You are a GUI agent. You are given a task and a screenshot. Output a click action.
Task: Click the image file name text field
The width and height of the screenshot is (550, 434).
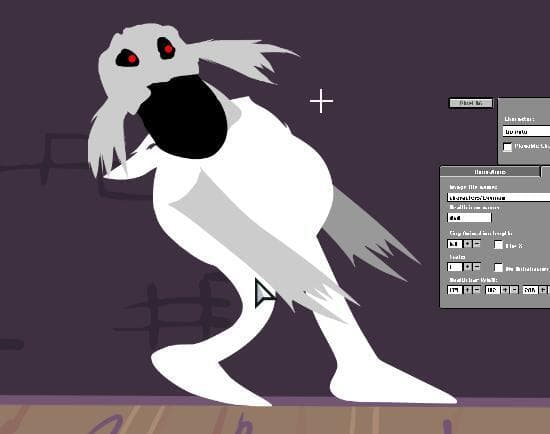point(499,197)
